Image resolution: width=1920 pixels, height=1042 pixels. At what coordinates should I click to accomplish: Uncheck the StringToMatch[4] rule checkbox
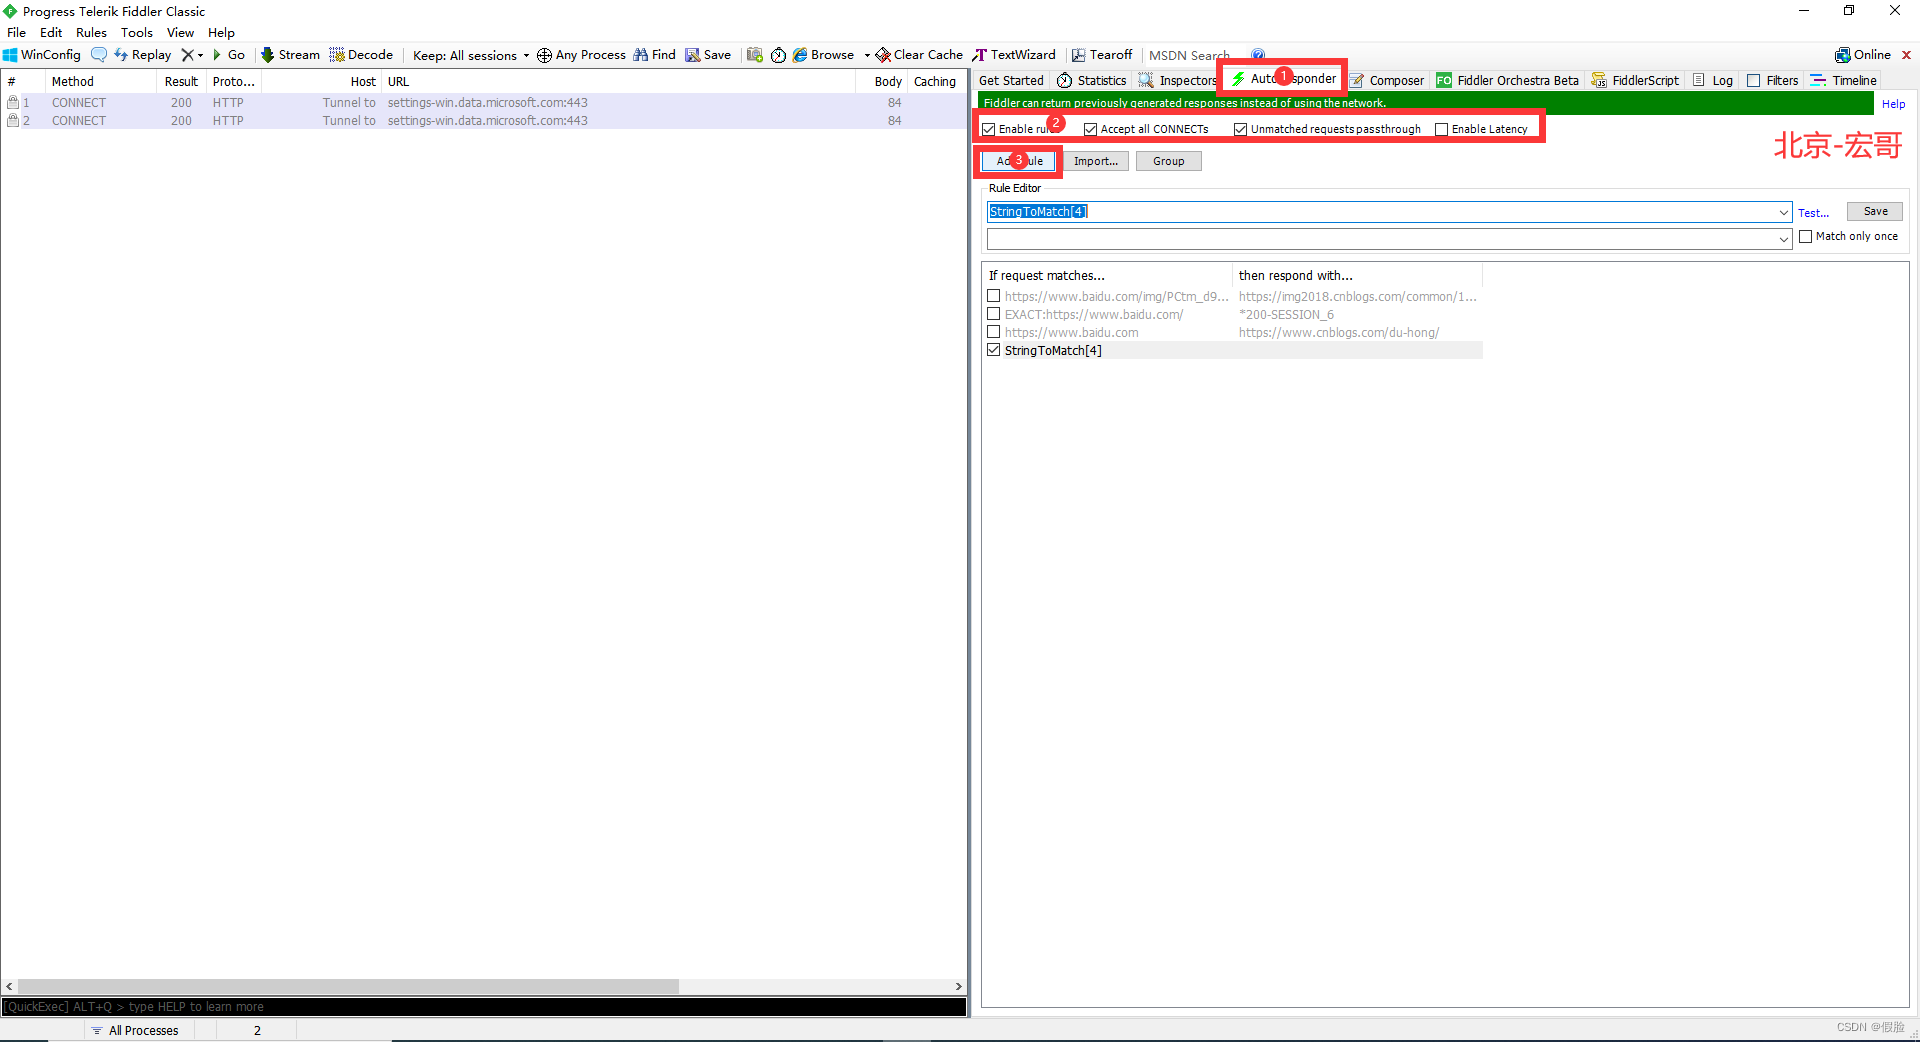point(994,350)
